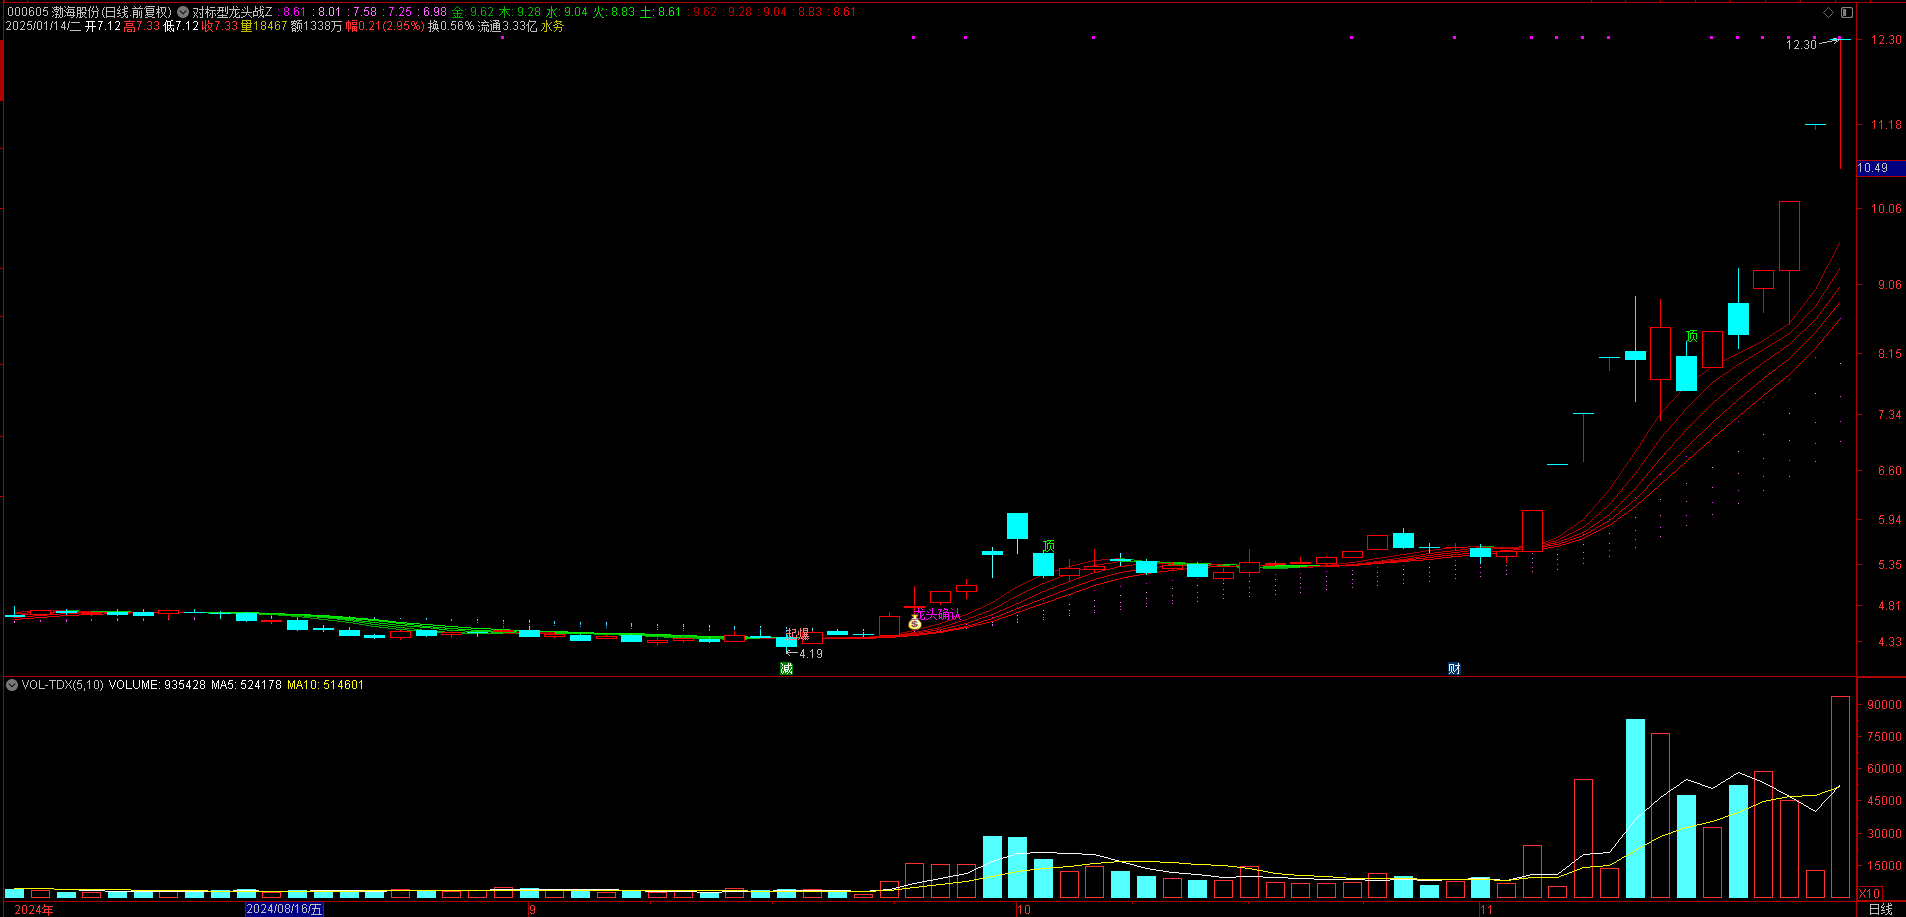The height and width of the screenshot is (917, 1906).
Task: Click the 龙头确认 signal label
Action: pyautogui.click(x=938, y=614)
